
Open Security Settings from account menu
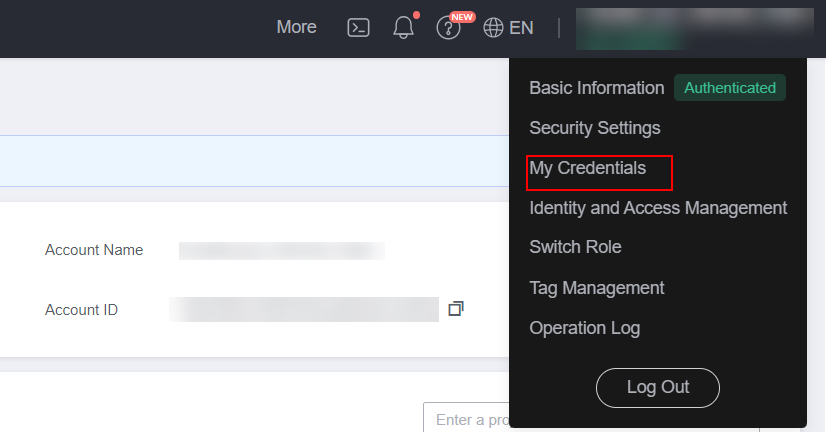tap(595, 128)
